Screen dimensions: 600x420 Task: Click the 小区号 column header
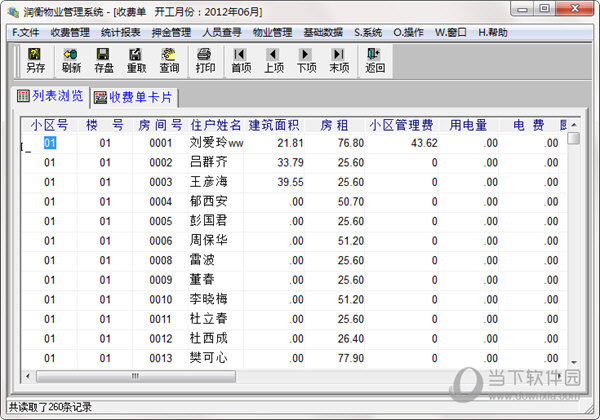point(49,125)
